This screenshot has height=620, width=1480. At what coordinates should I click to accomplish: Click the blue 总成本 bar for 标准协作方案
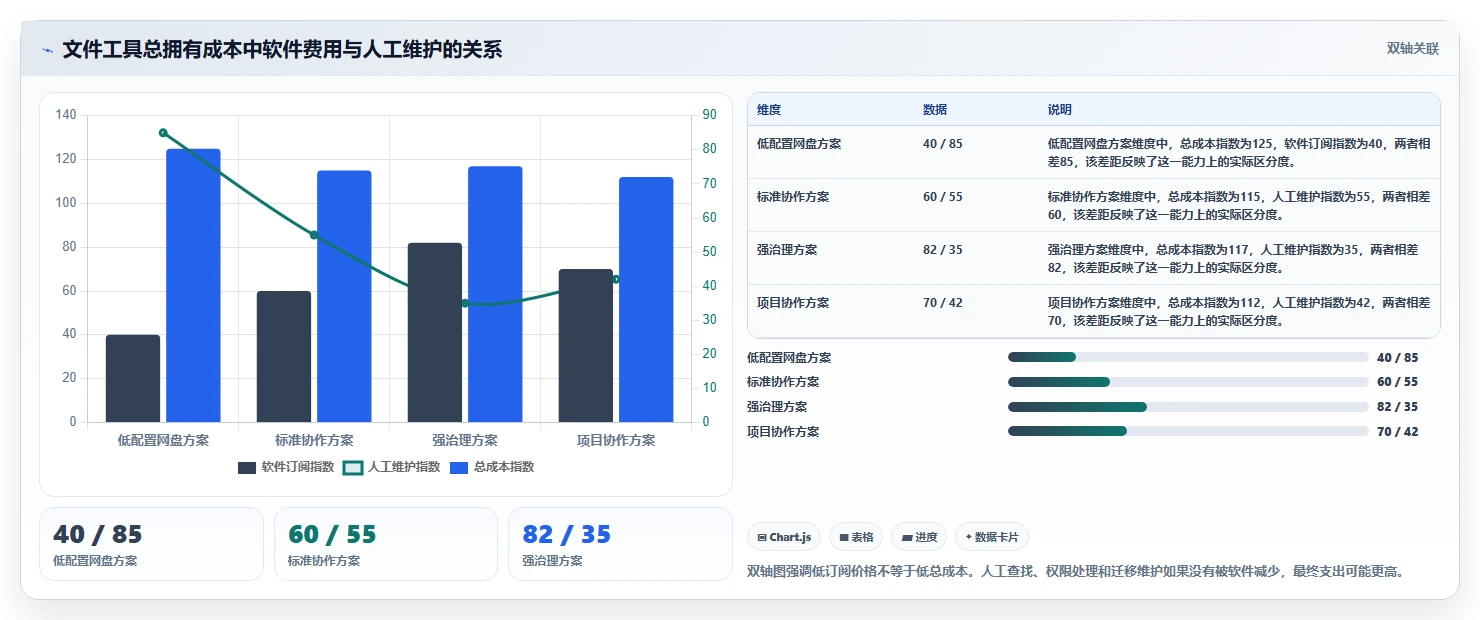[x=344, y=296]
